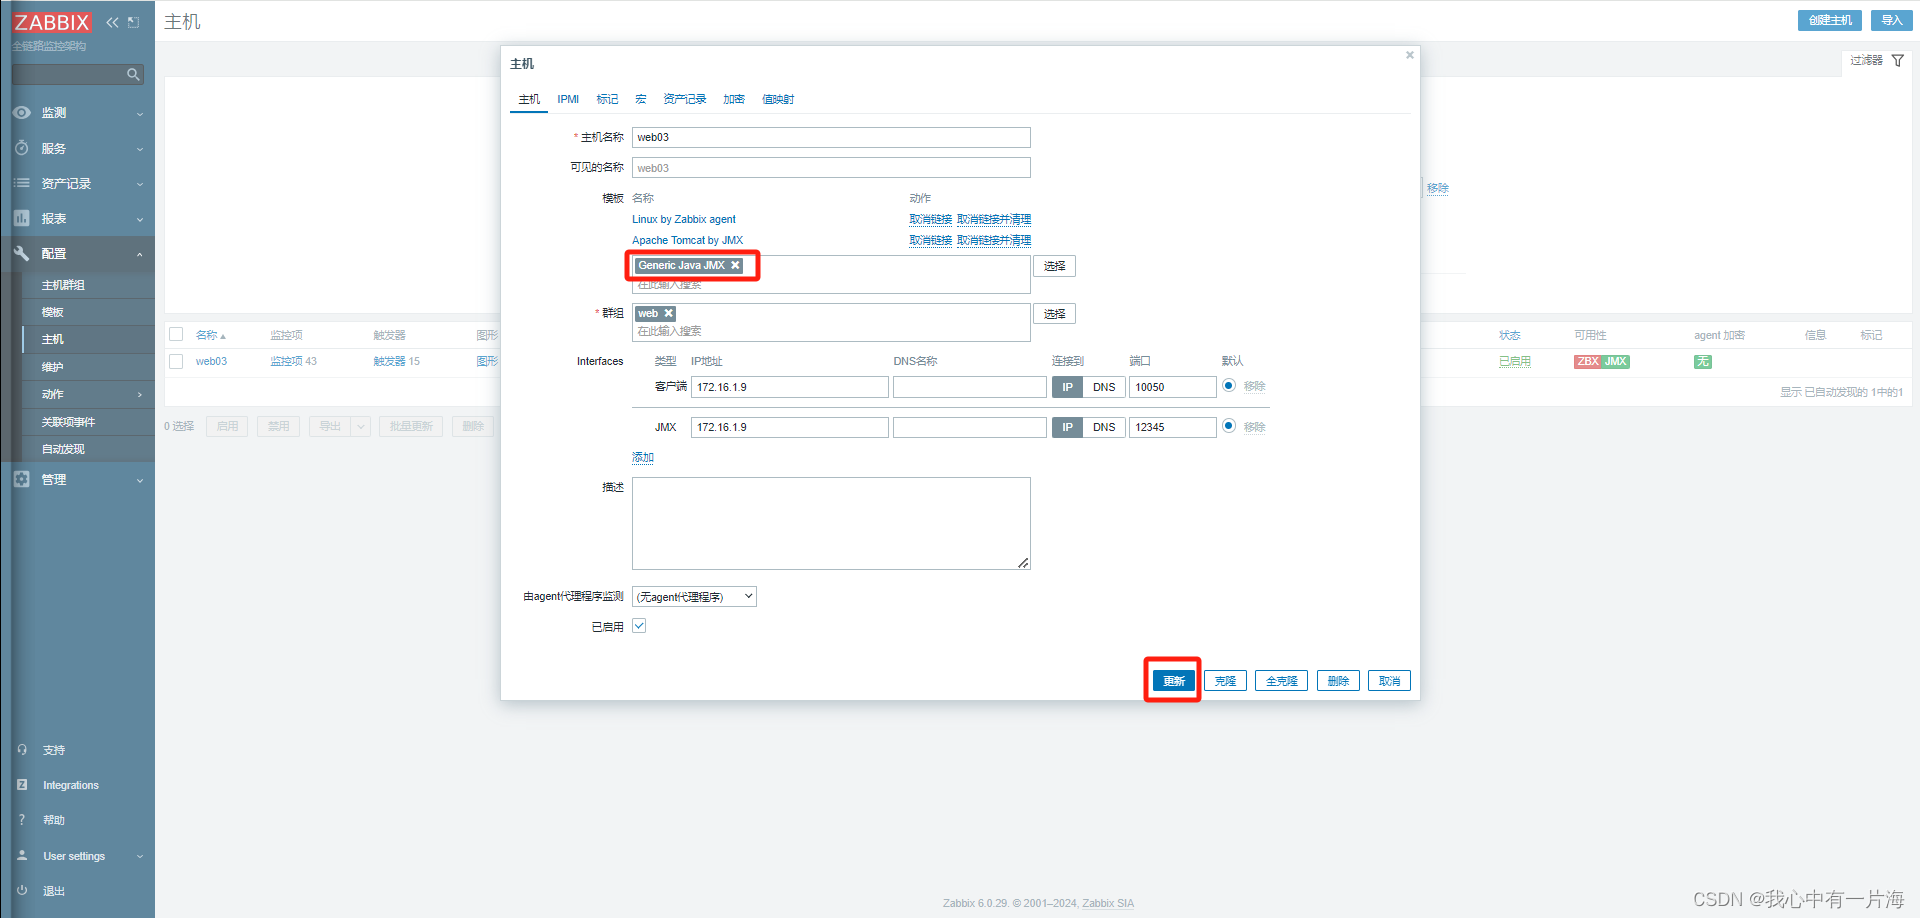This screenshot has width=1920, height=918.
Task: Choose DNS connect for JMX interface
Action: click(x=1104, y=427)
